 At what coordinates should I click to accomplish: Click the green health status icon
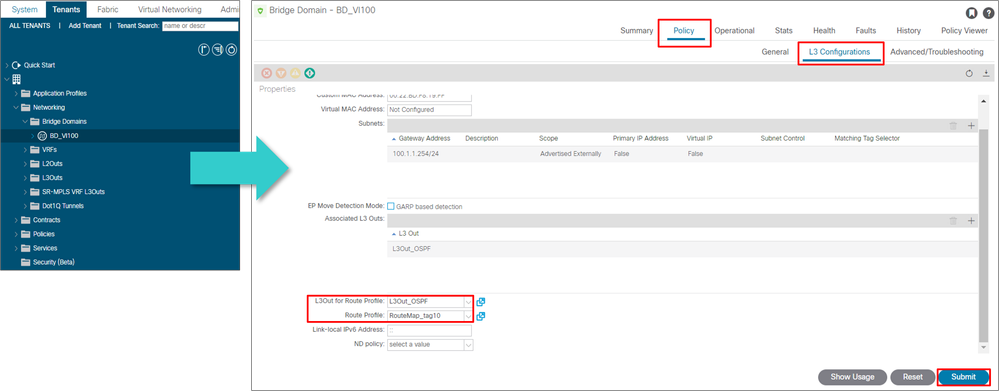pos(310,73)
